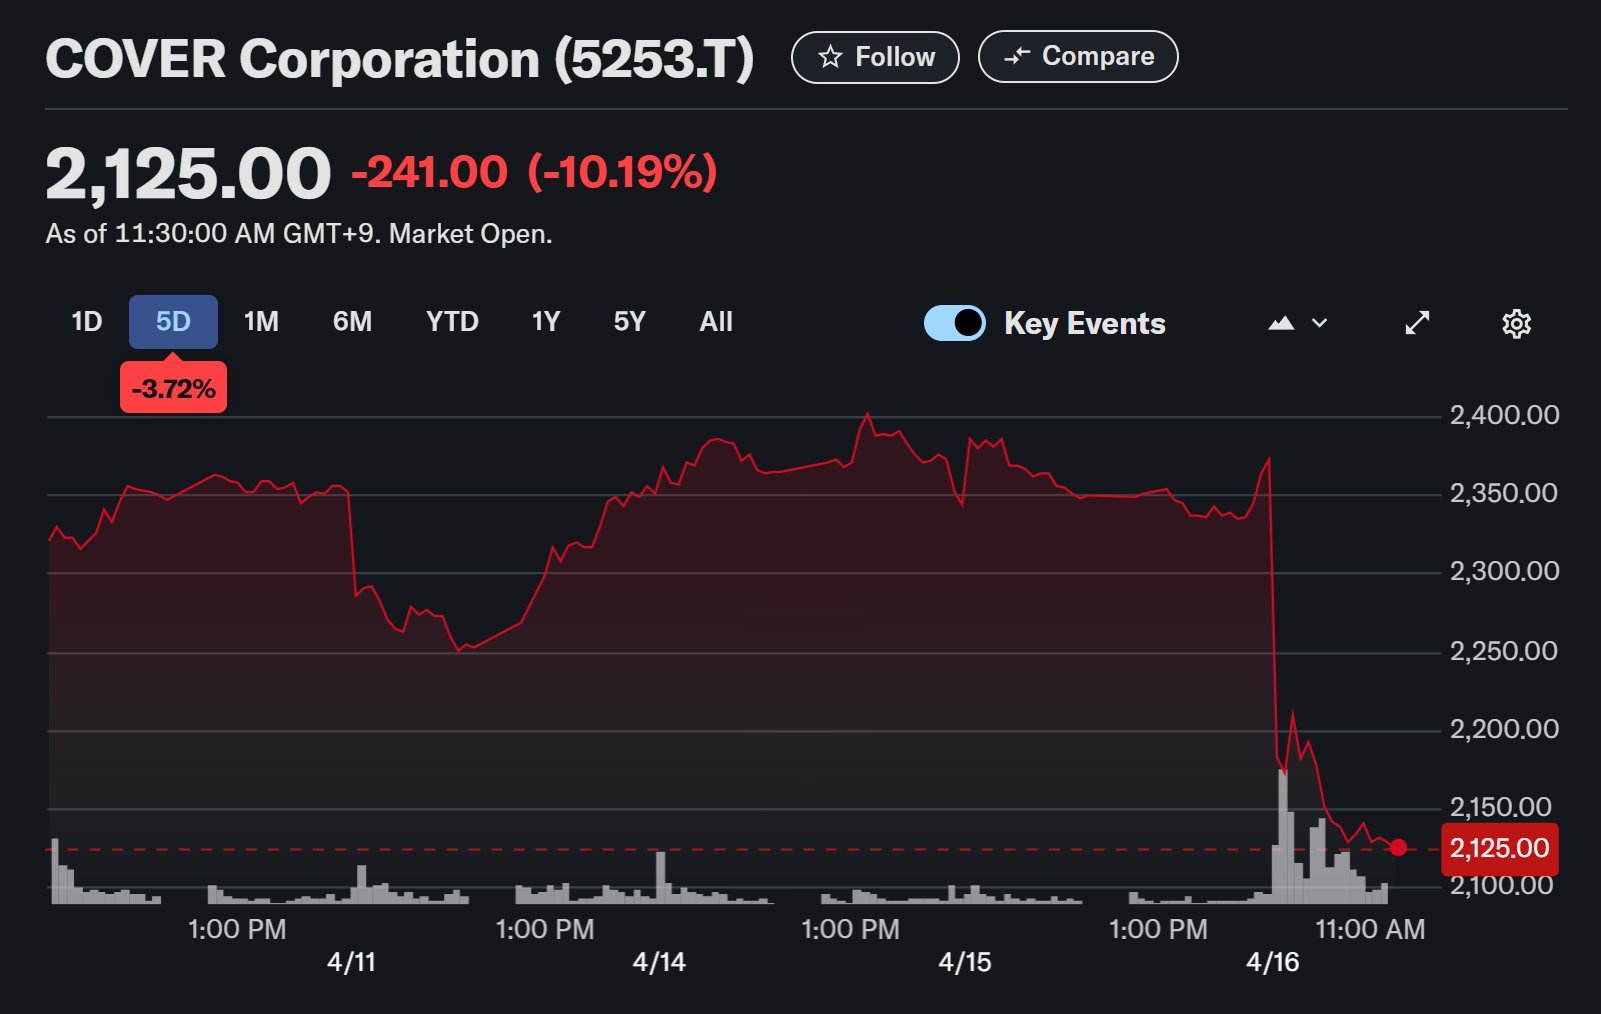Click the (-10.19%) percent change
Viewport: 1601px width, 1014px height.
click(x=622, y=172)
